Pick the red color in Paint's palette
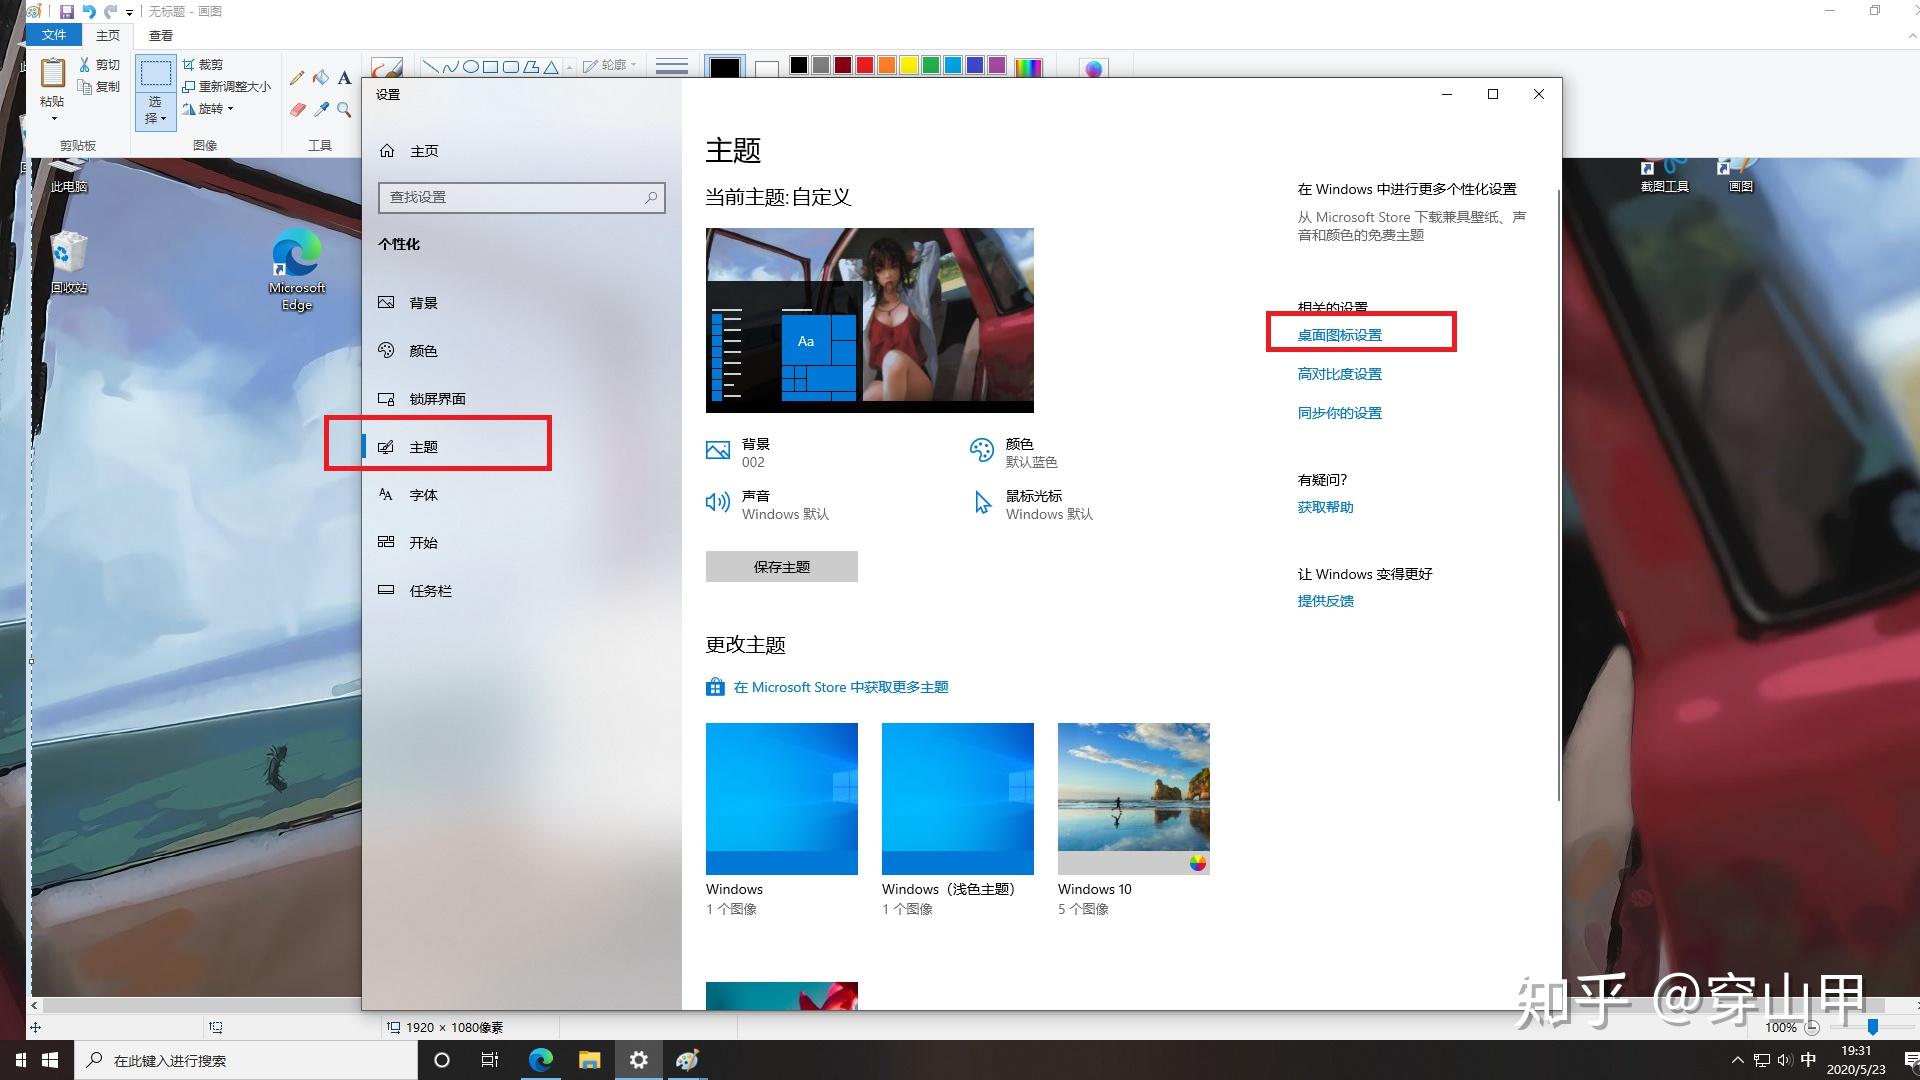Screen dimensions: 1920x1080 tap(865, 65)
